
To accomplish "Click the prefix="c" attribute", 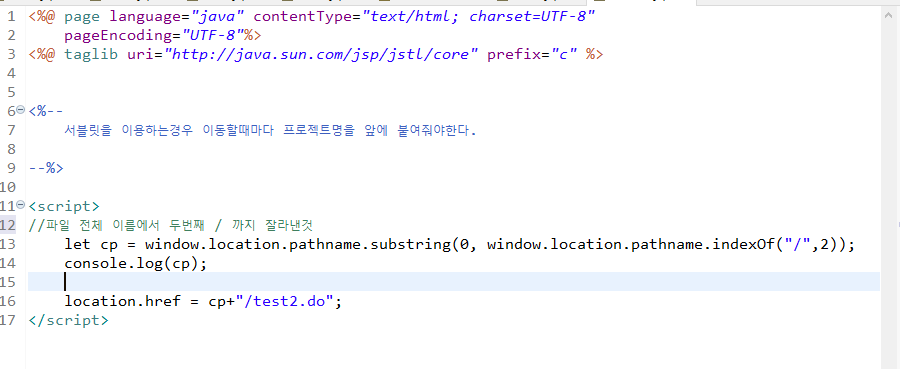I will click(532, 55).
